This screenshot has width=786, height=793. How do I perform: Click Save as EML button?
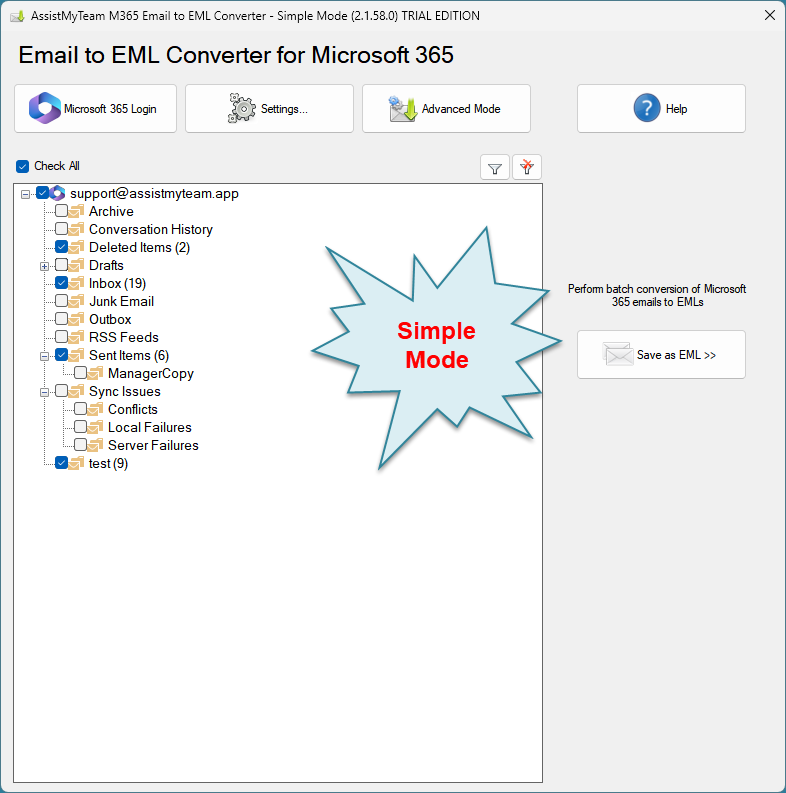pyautogui.click(x=661, y=355)
